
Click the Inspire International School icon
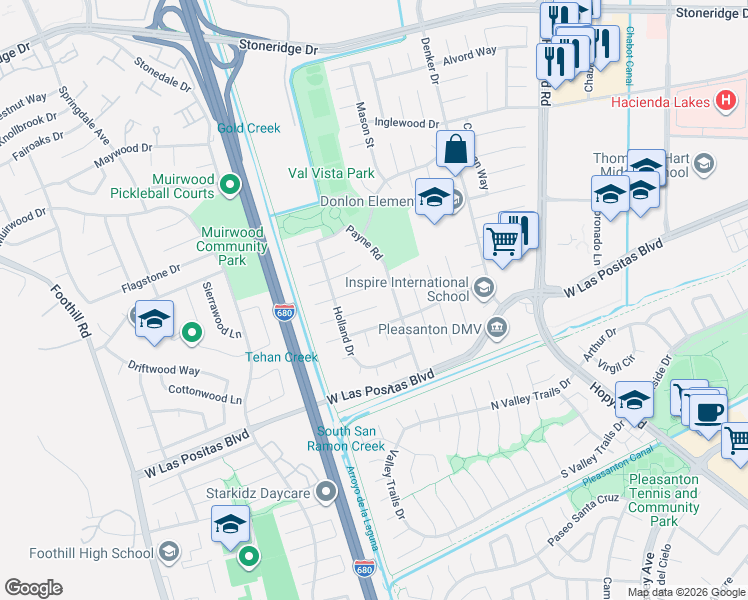484,288
